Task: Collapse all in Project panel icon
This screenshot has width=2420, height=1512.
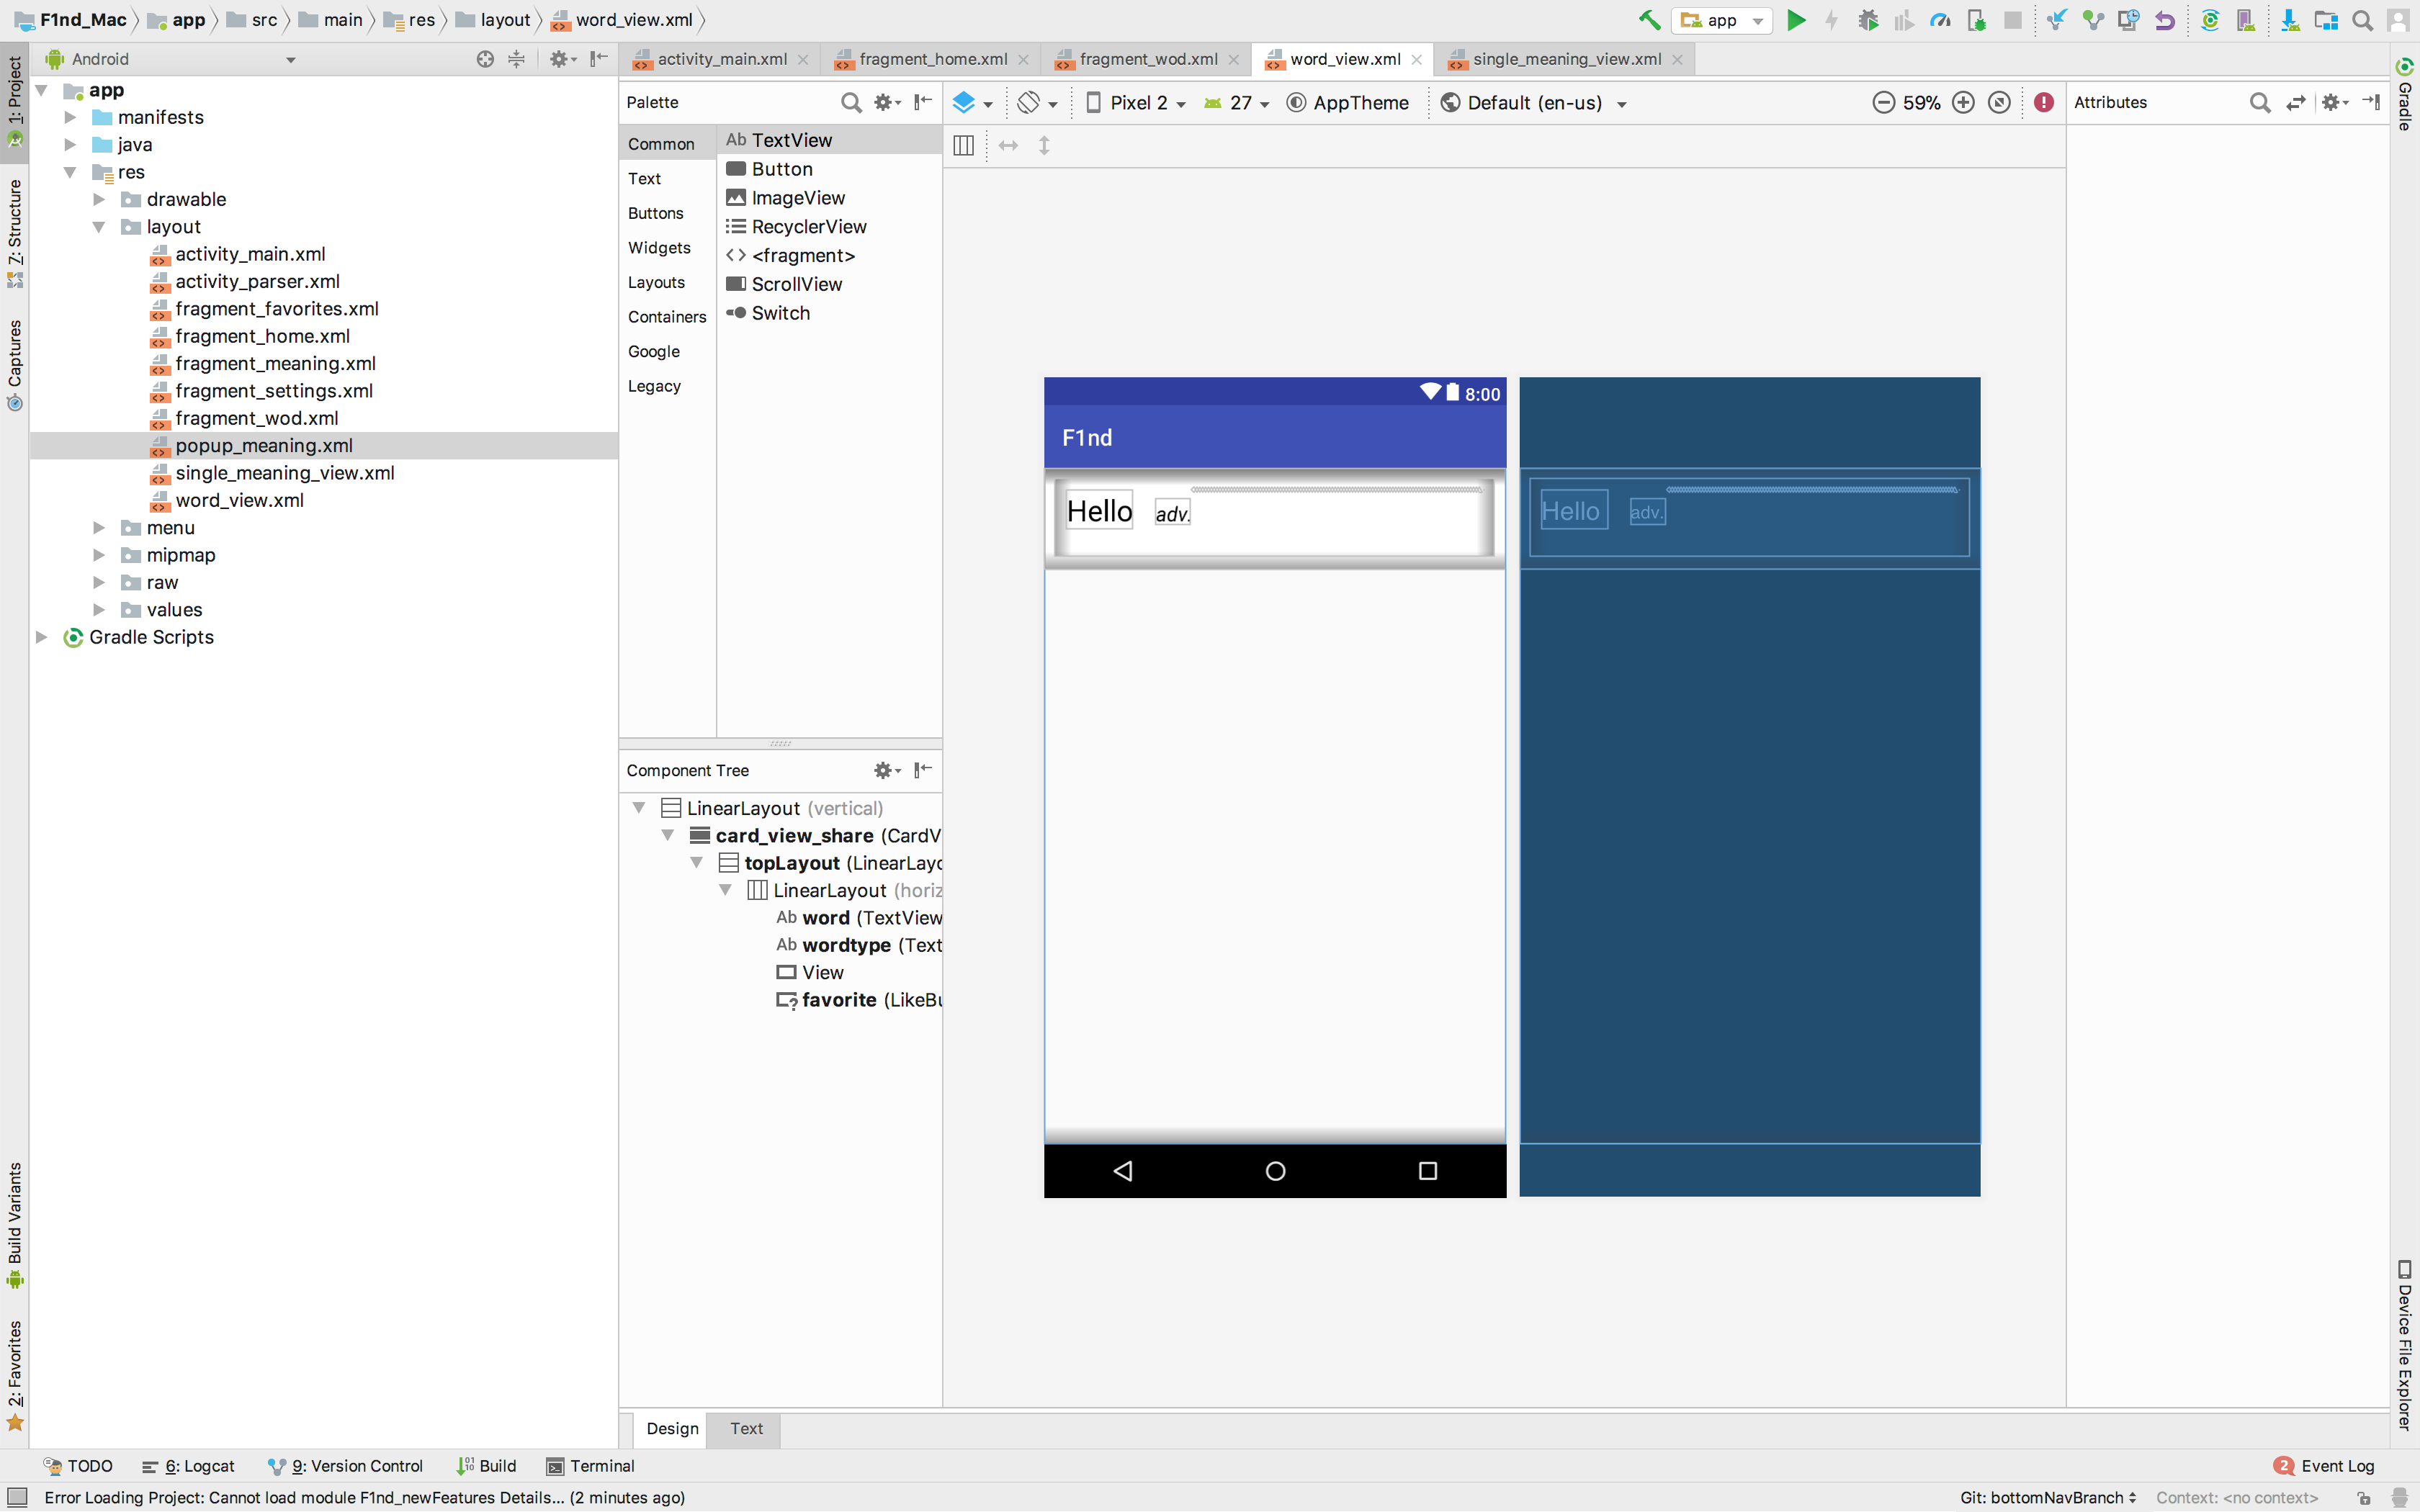Action: click(516, 59)
